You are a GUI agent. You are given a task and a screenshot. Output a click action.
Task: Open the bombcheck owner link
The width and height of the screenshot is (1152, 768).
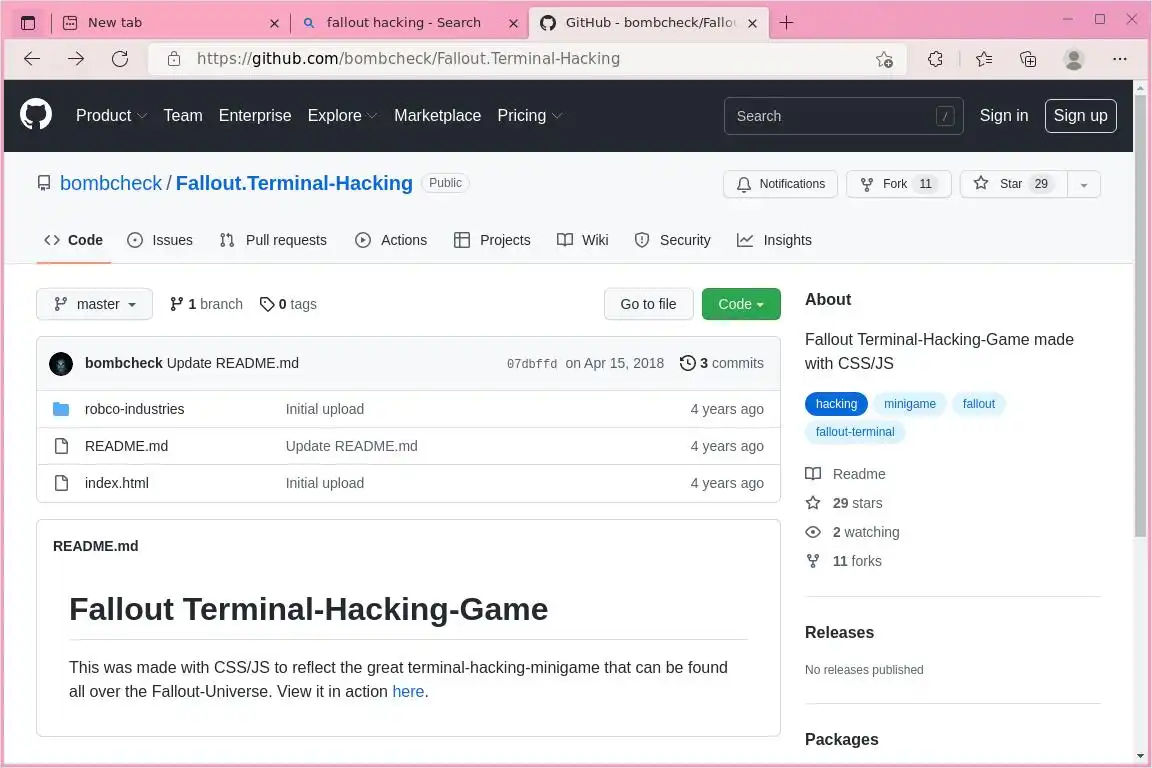coord(111,183)
